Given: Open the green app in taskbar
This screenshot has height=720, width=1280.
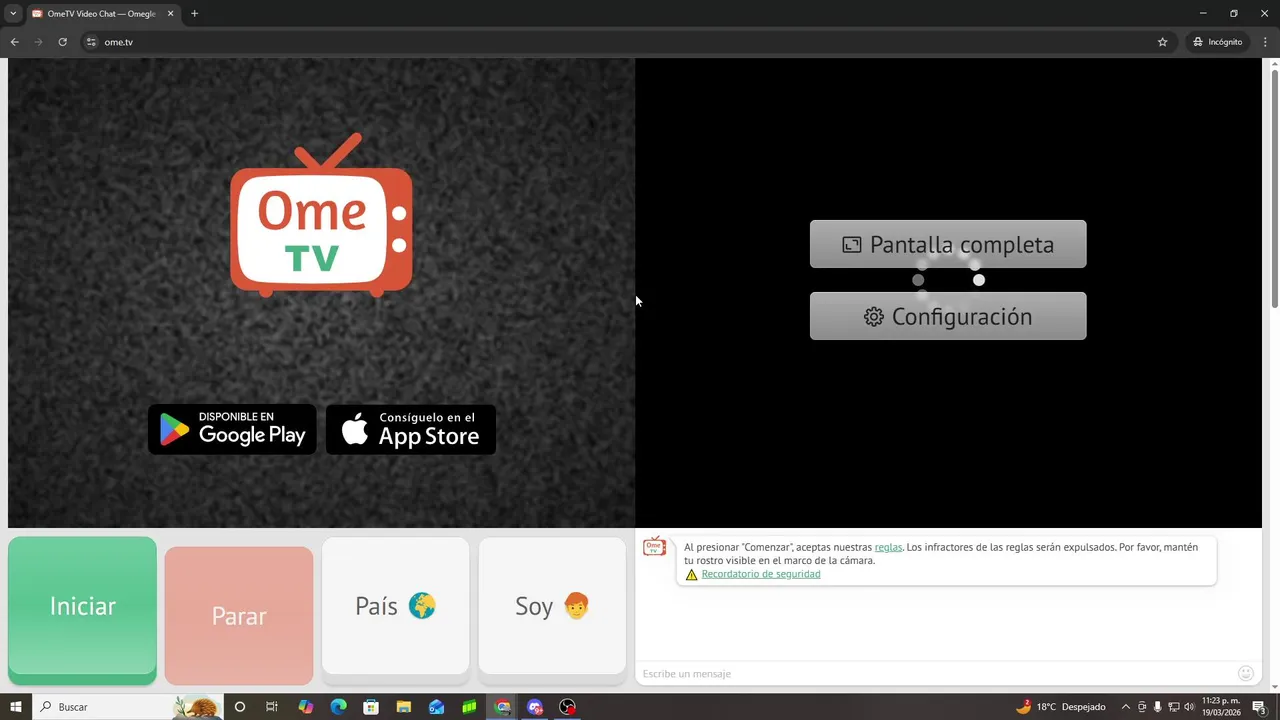Looking at the screenshot, I should coord(469,707).
